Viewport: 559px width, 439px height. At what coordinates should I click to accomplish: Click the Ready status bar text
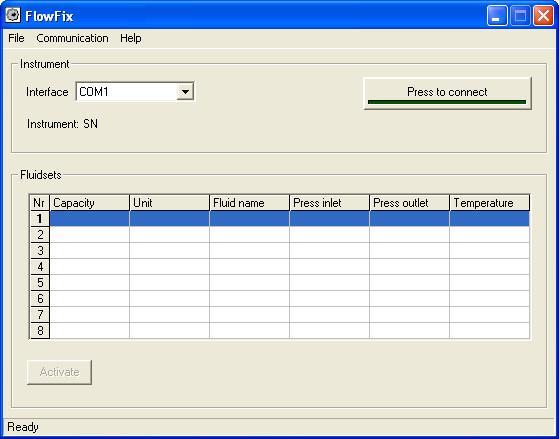[23, 427]
